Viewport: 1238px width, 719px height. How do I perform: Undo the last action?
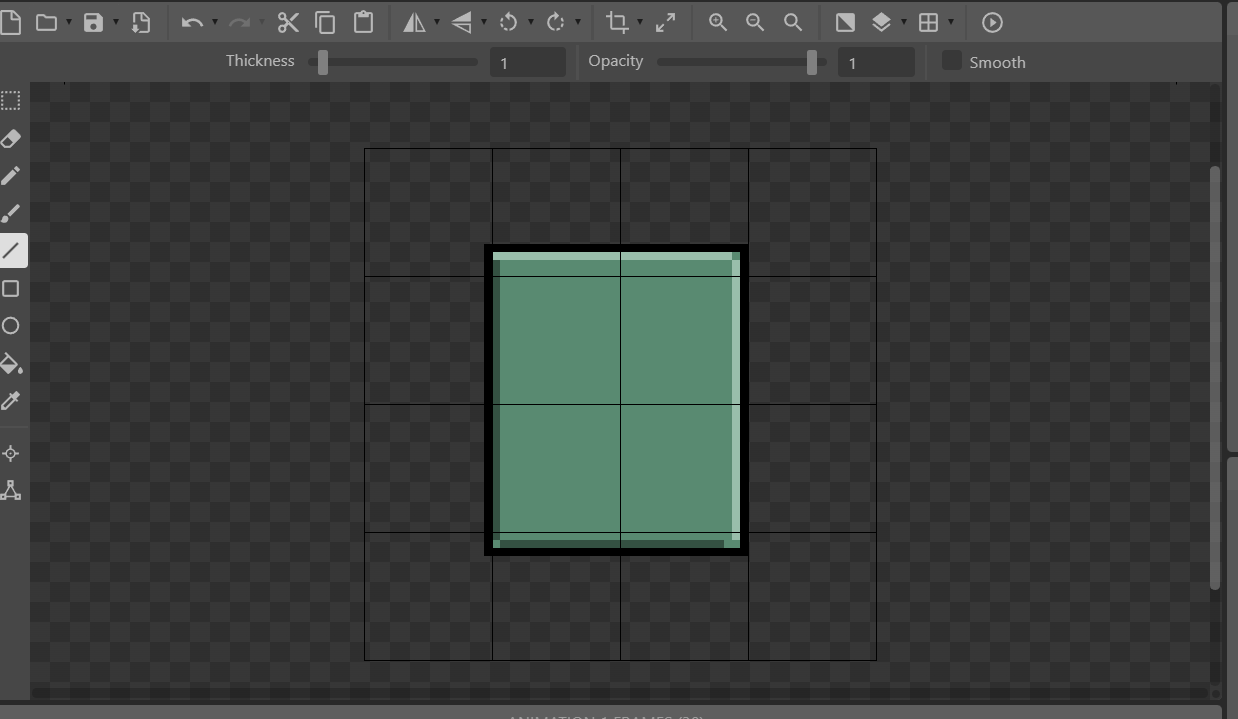tap(192, 22)
